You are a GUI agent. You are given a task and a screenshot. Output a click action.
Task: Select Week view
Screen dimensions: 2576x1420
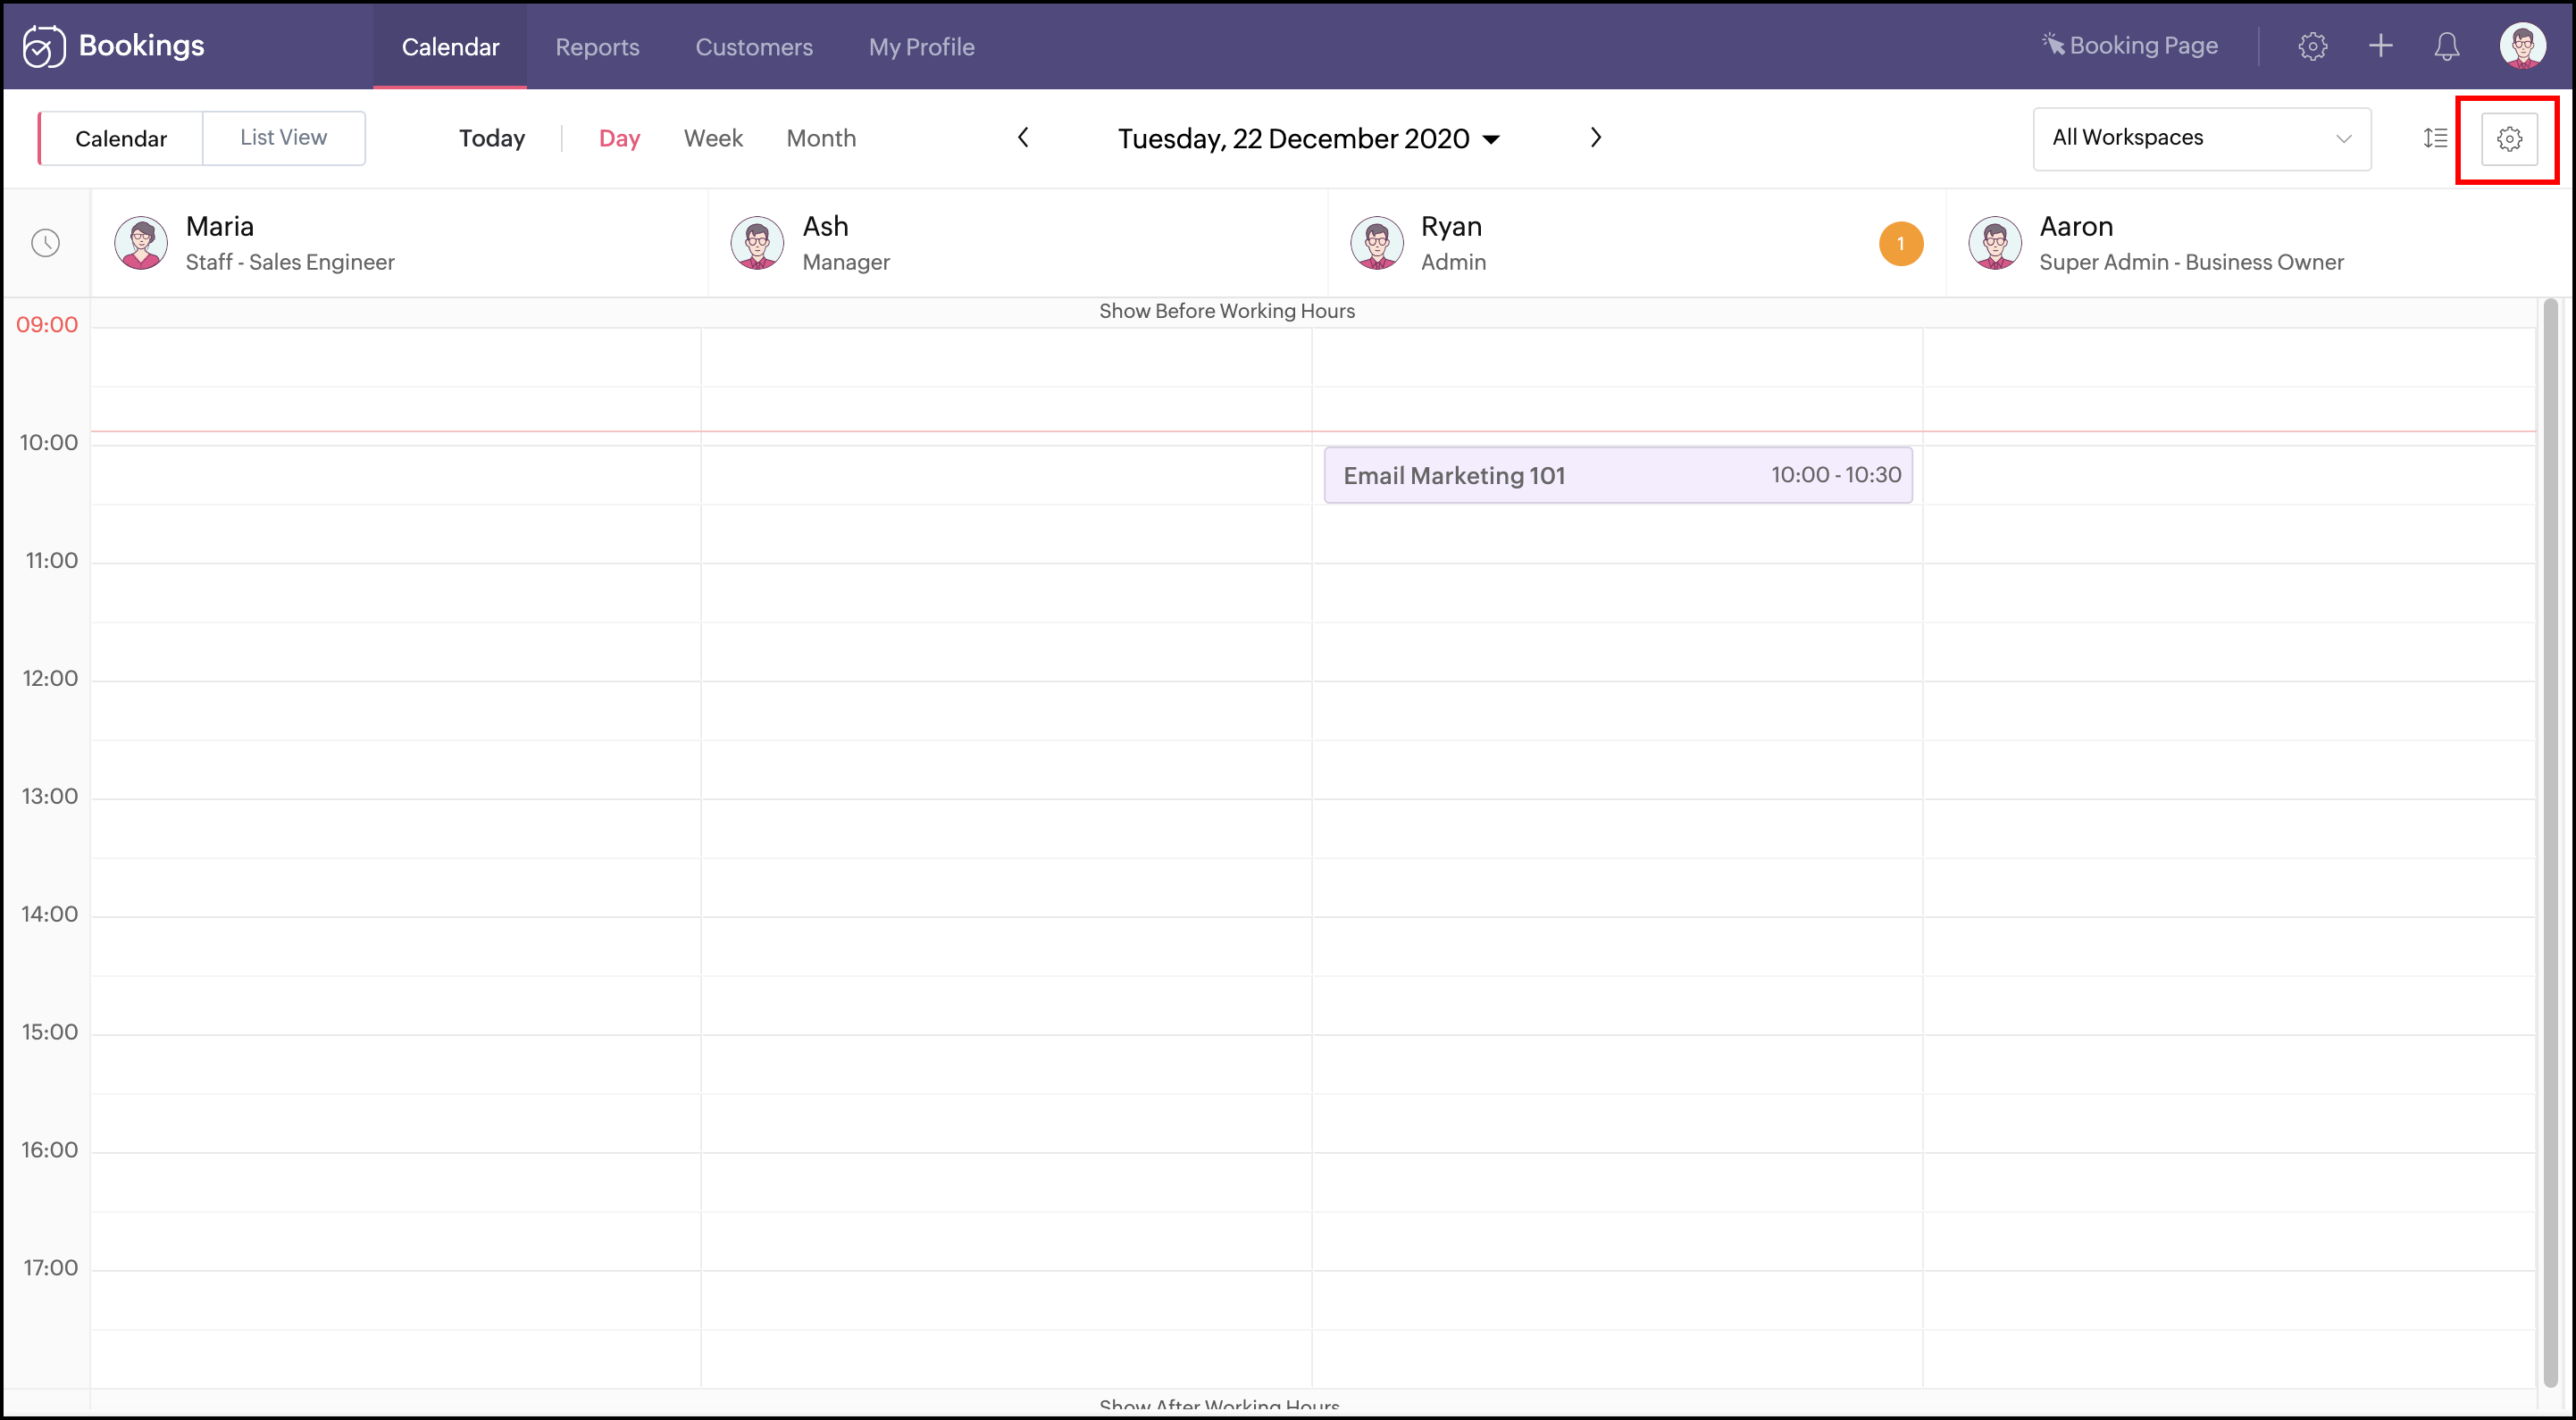(x=712, y=138)
